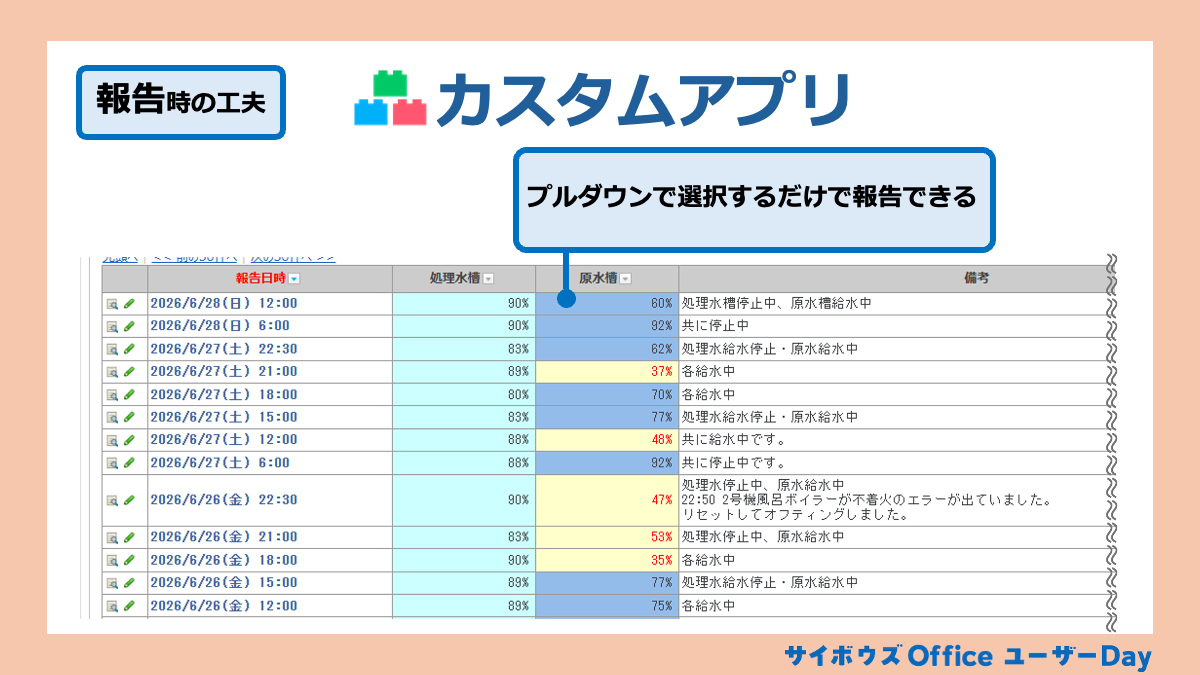Open details icon for 2026/6/27(土) 21:00 row
This screenshot has height=675, width=1200.
pyautogui.click(x=113, y=372)
